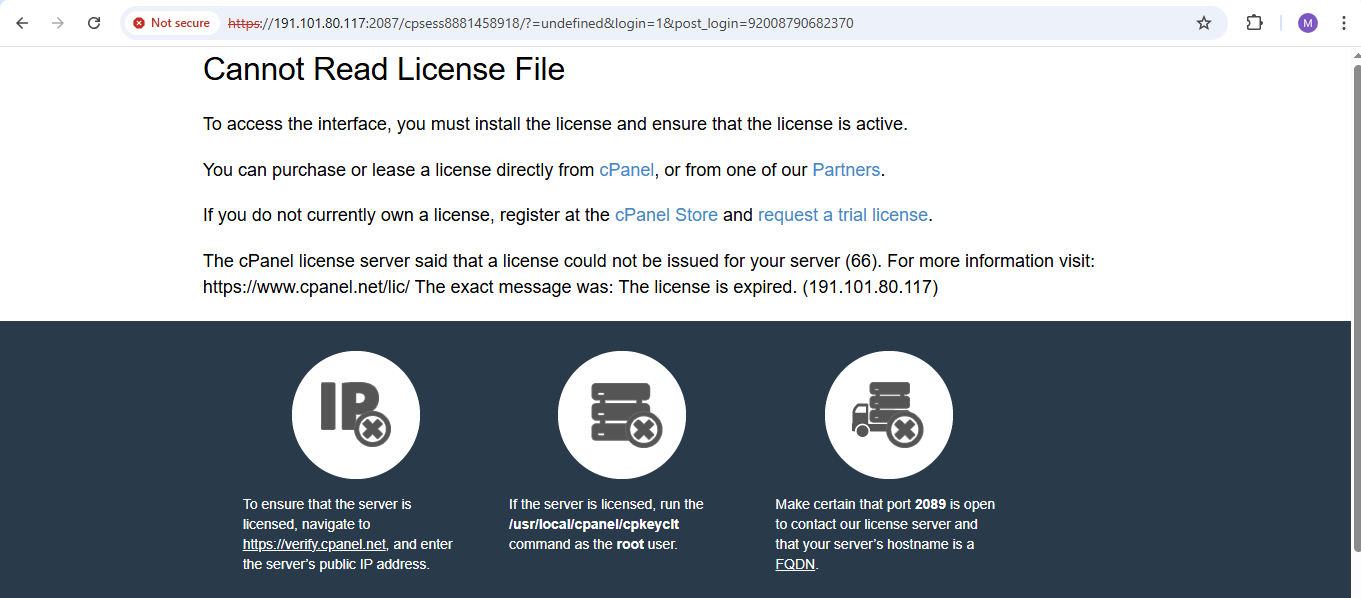Visit the cPanel Store link
This screenshot has width=1361, height=598.
pos(666,215)
